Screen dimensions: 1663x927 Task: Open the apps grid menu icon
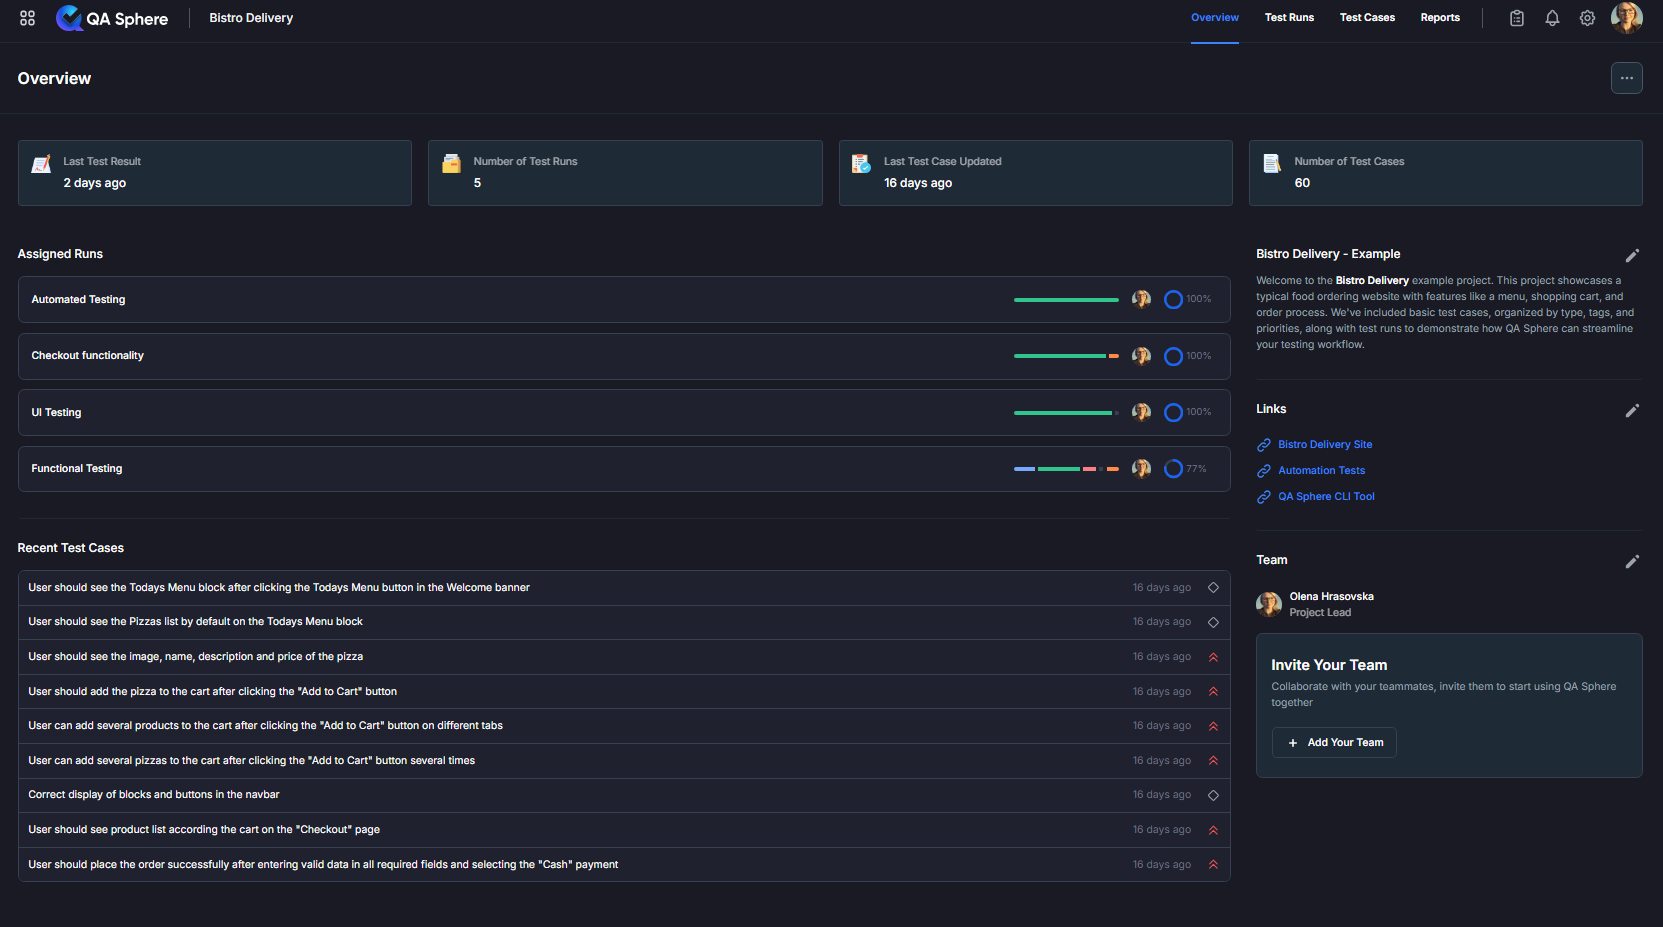click(27, 18)
